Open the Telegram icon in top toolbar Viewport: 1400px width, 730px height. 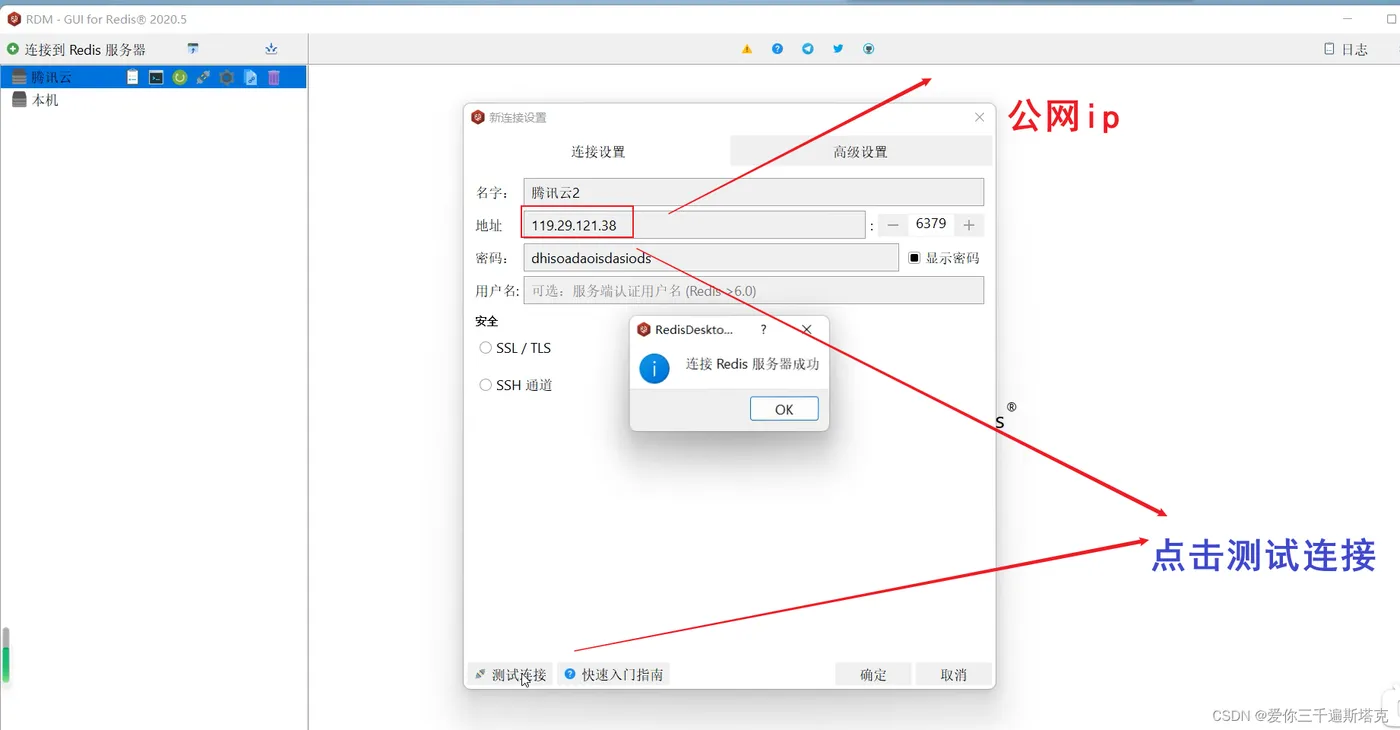coord(808,49)
